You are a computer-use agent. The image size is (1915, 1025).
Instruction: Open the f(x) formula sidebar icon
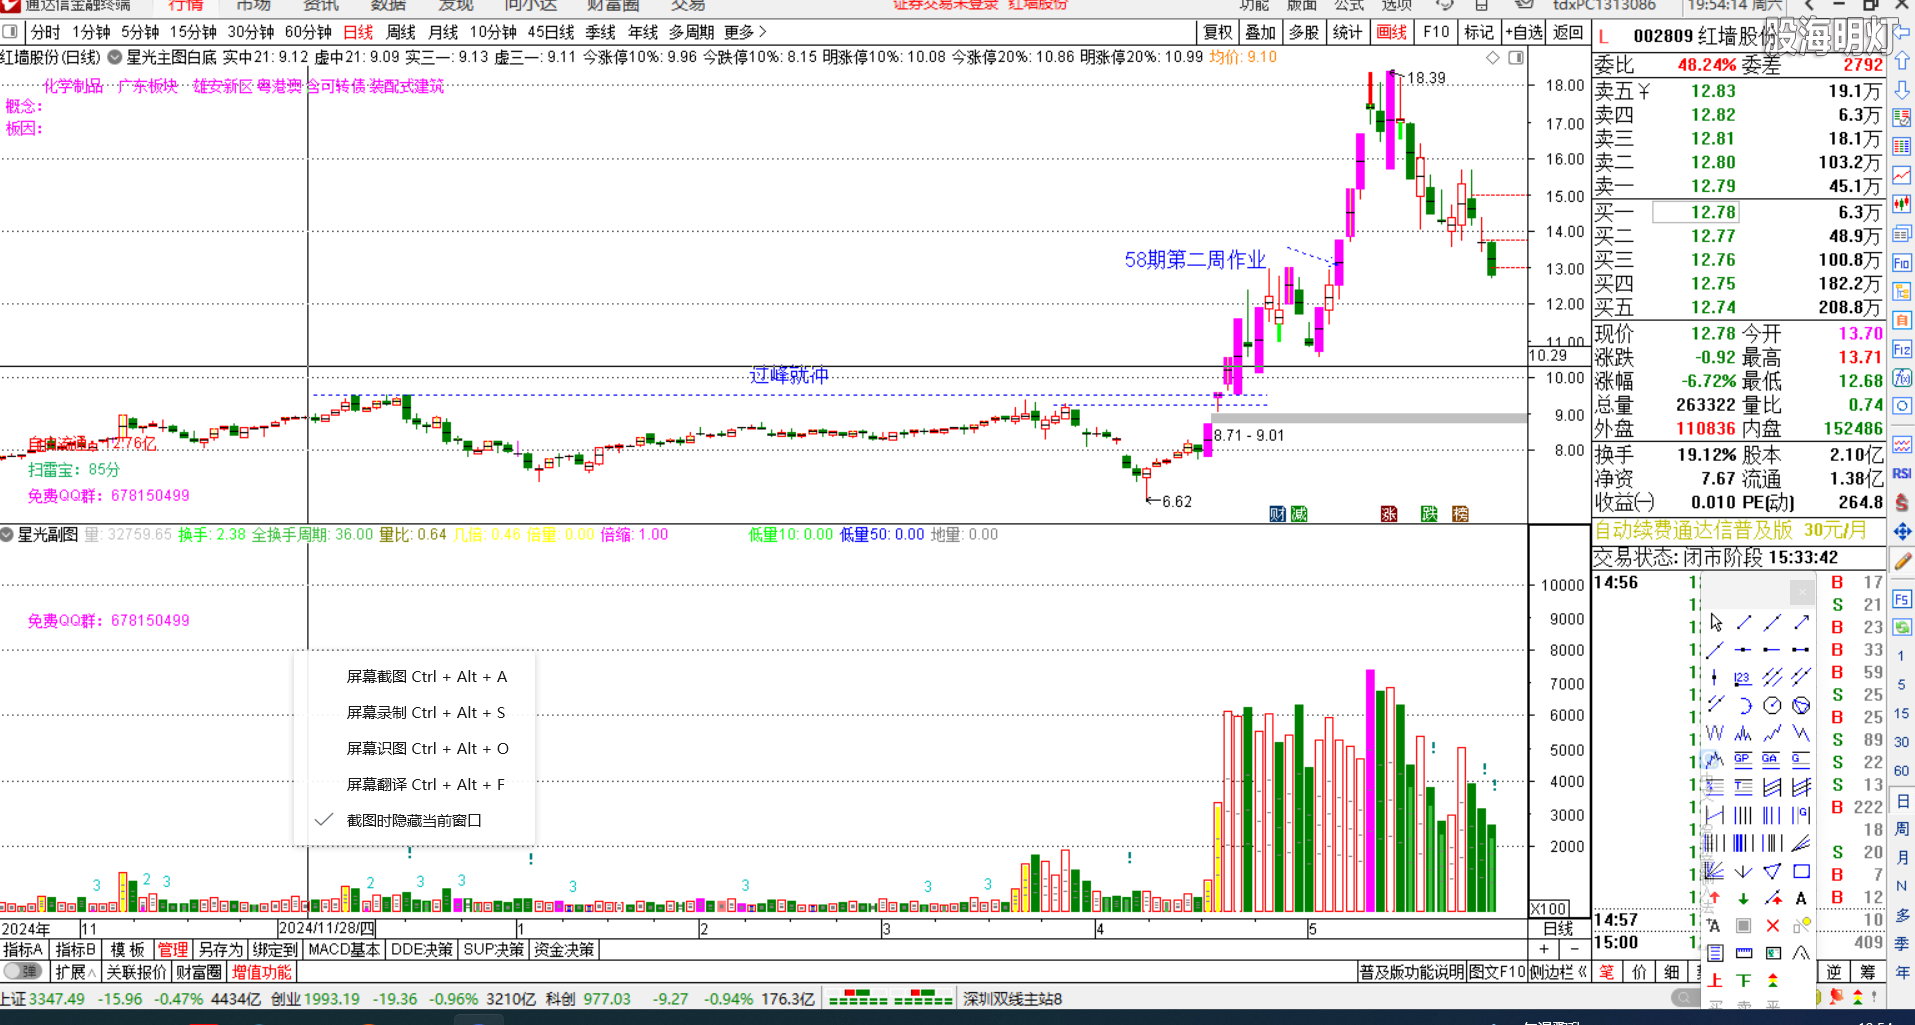[x=1901, y=378]
